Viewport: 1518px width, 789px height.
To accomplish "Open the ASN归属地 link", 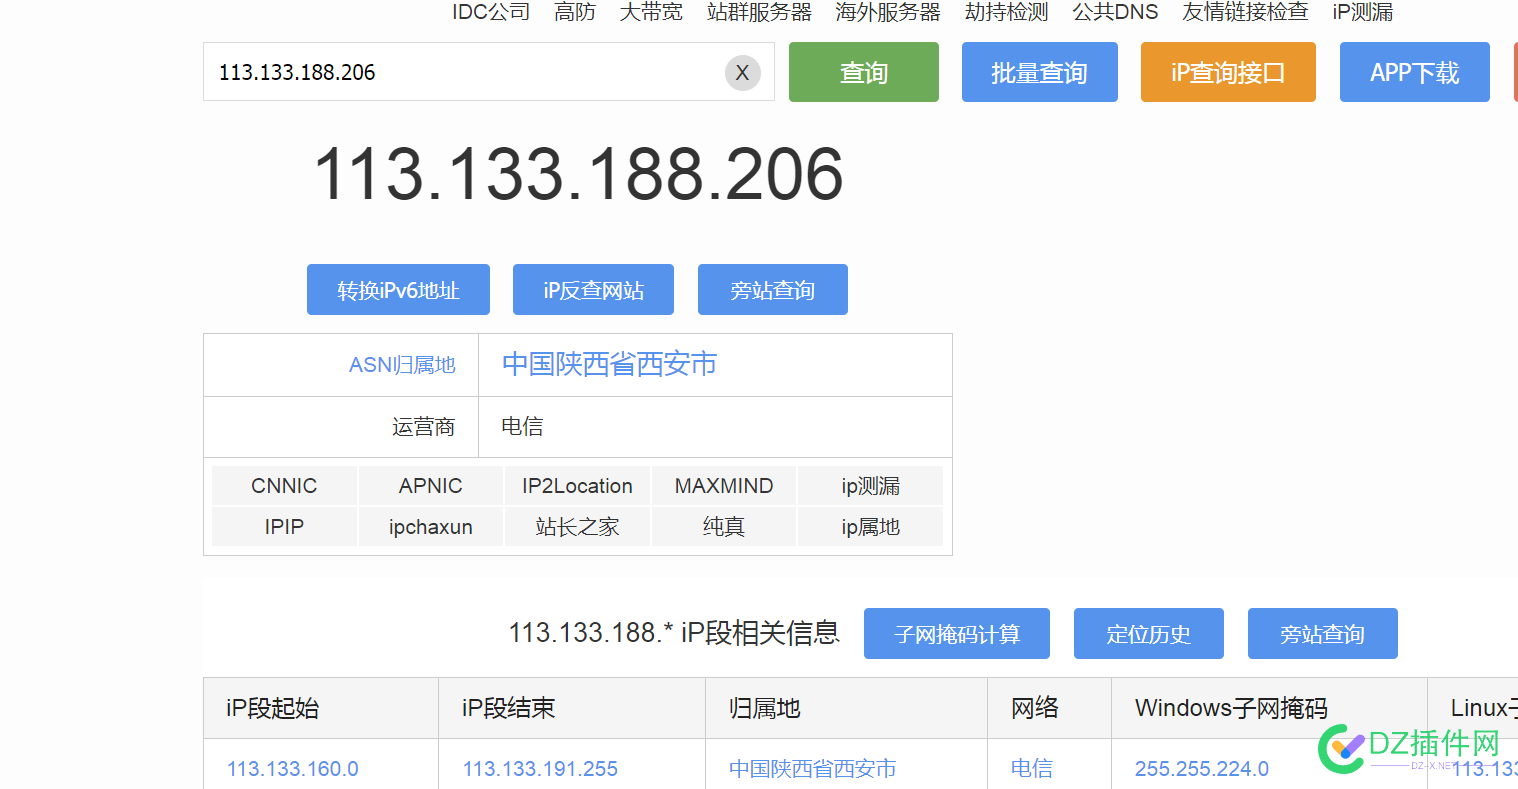I will (x=402, y=365).
